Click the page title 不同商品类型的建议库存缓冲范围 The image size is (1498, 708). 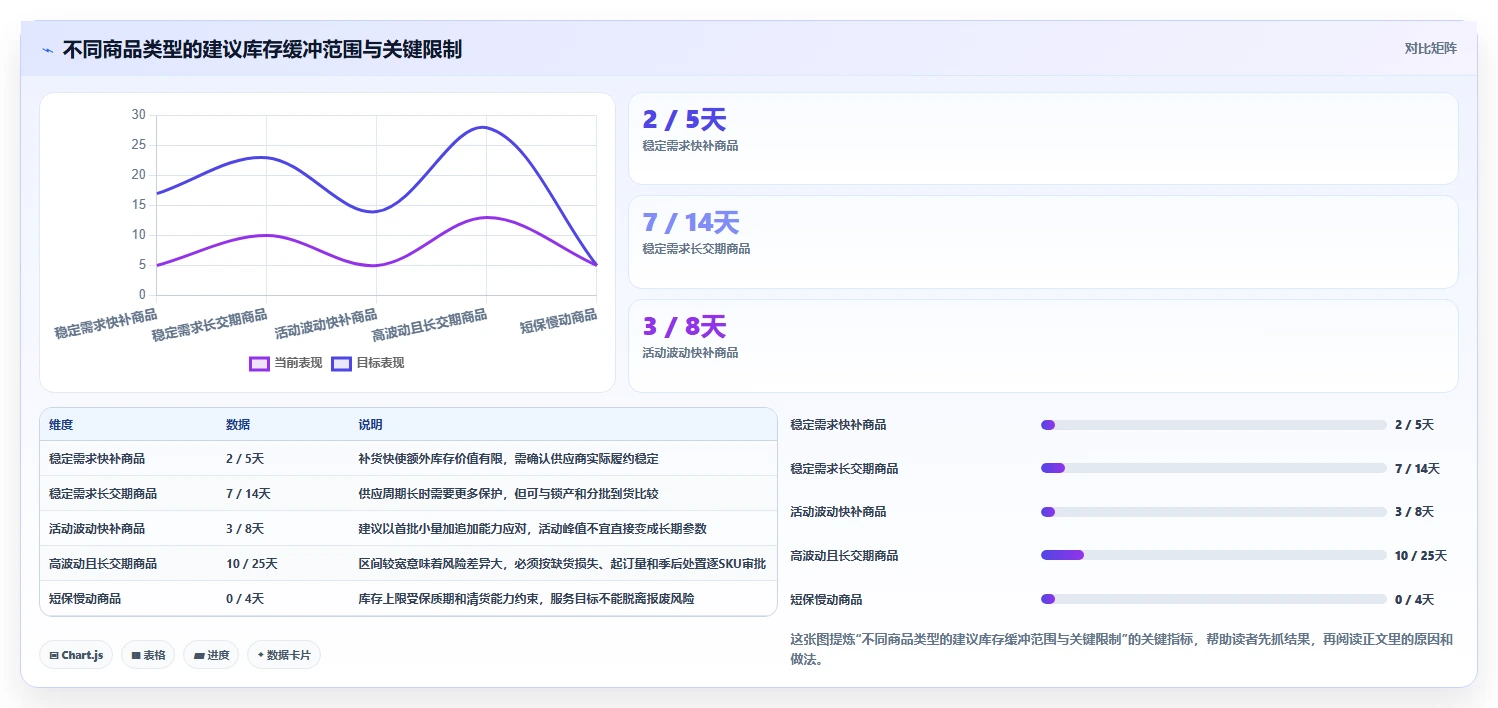(x=262, y=49)
